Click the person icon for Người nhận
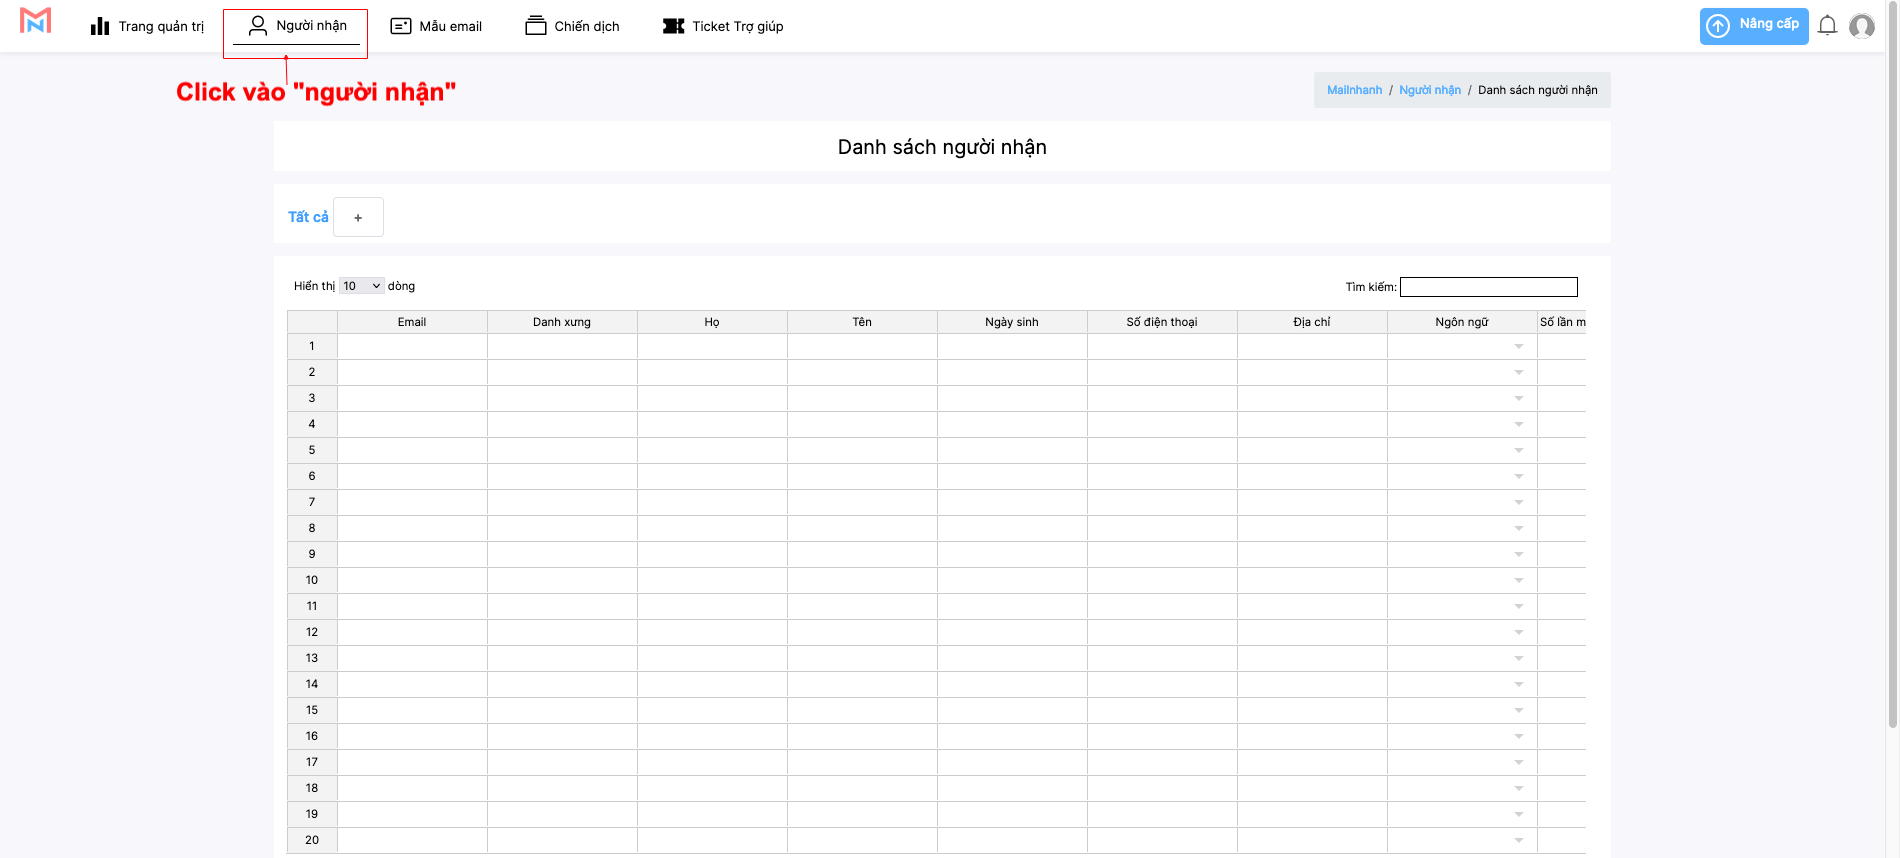Screen dimensions: 1900x858 coord(258,26)
